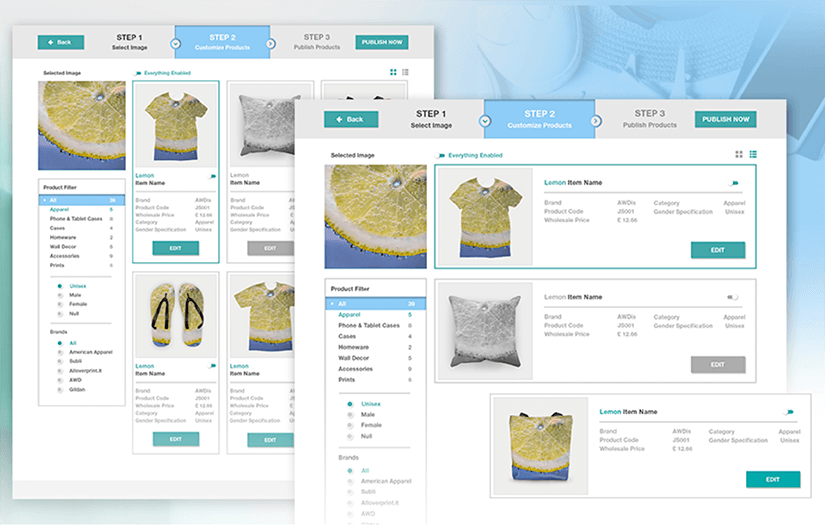Open STEP 2 Customize Products tab, front window

pyautogui.click(x=539, y=119)
